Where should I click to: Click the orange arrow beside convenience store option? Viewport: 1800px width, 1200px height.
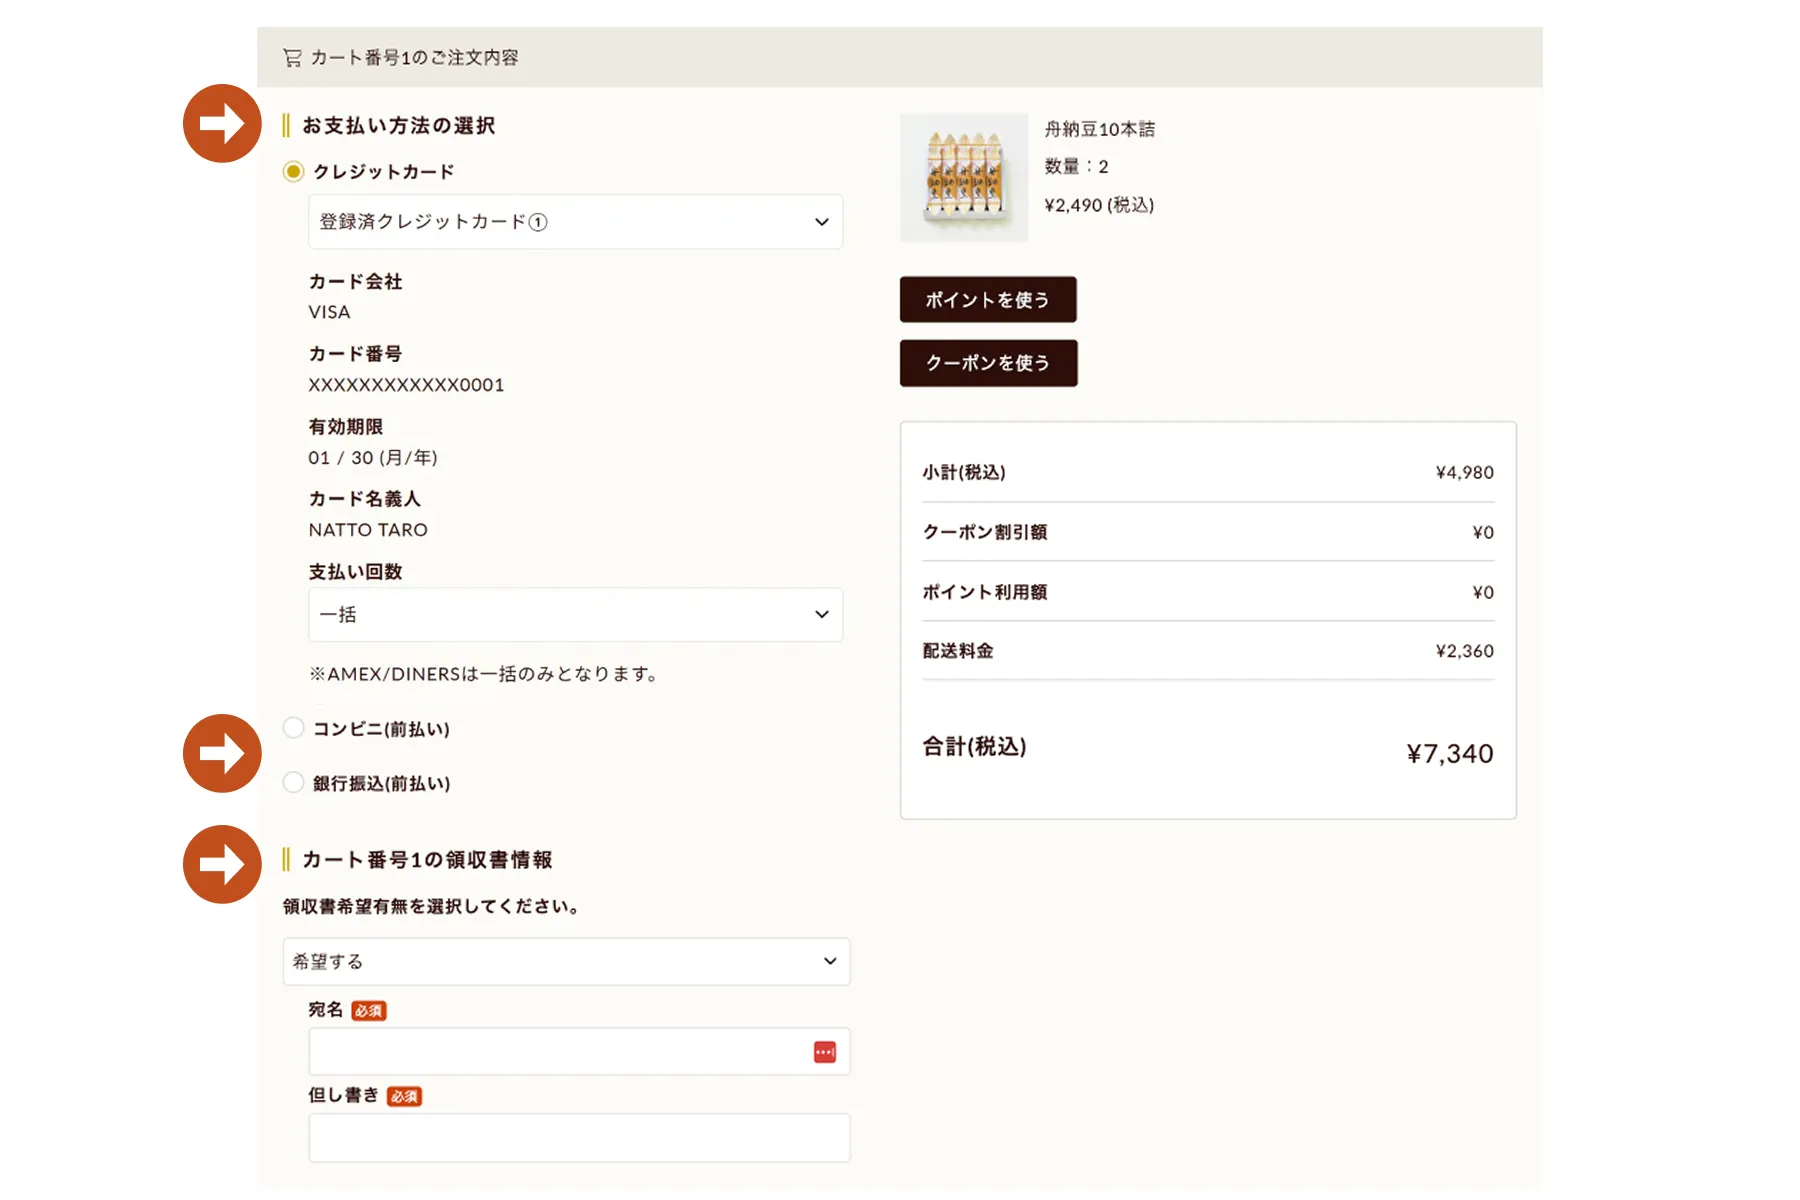pos(222,753)
